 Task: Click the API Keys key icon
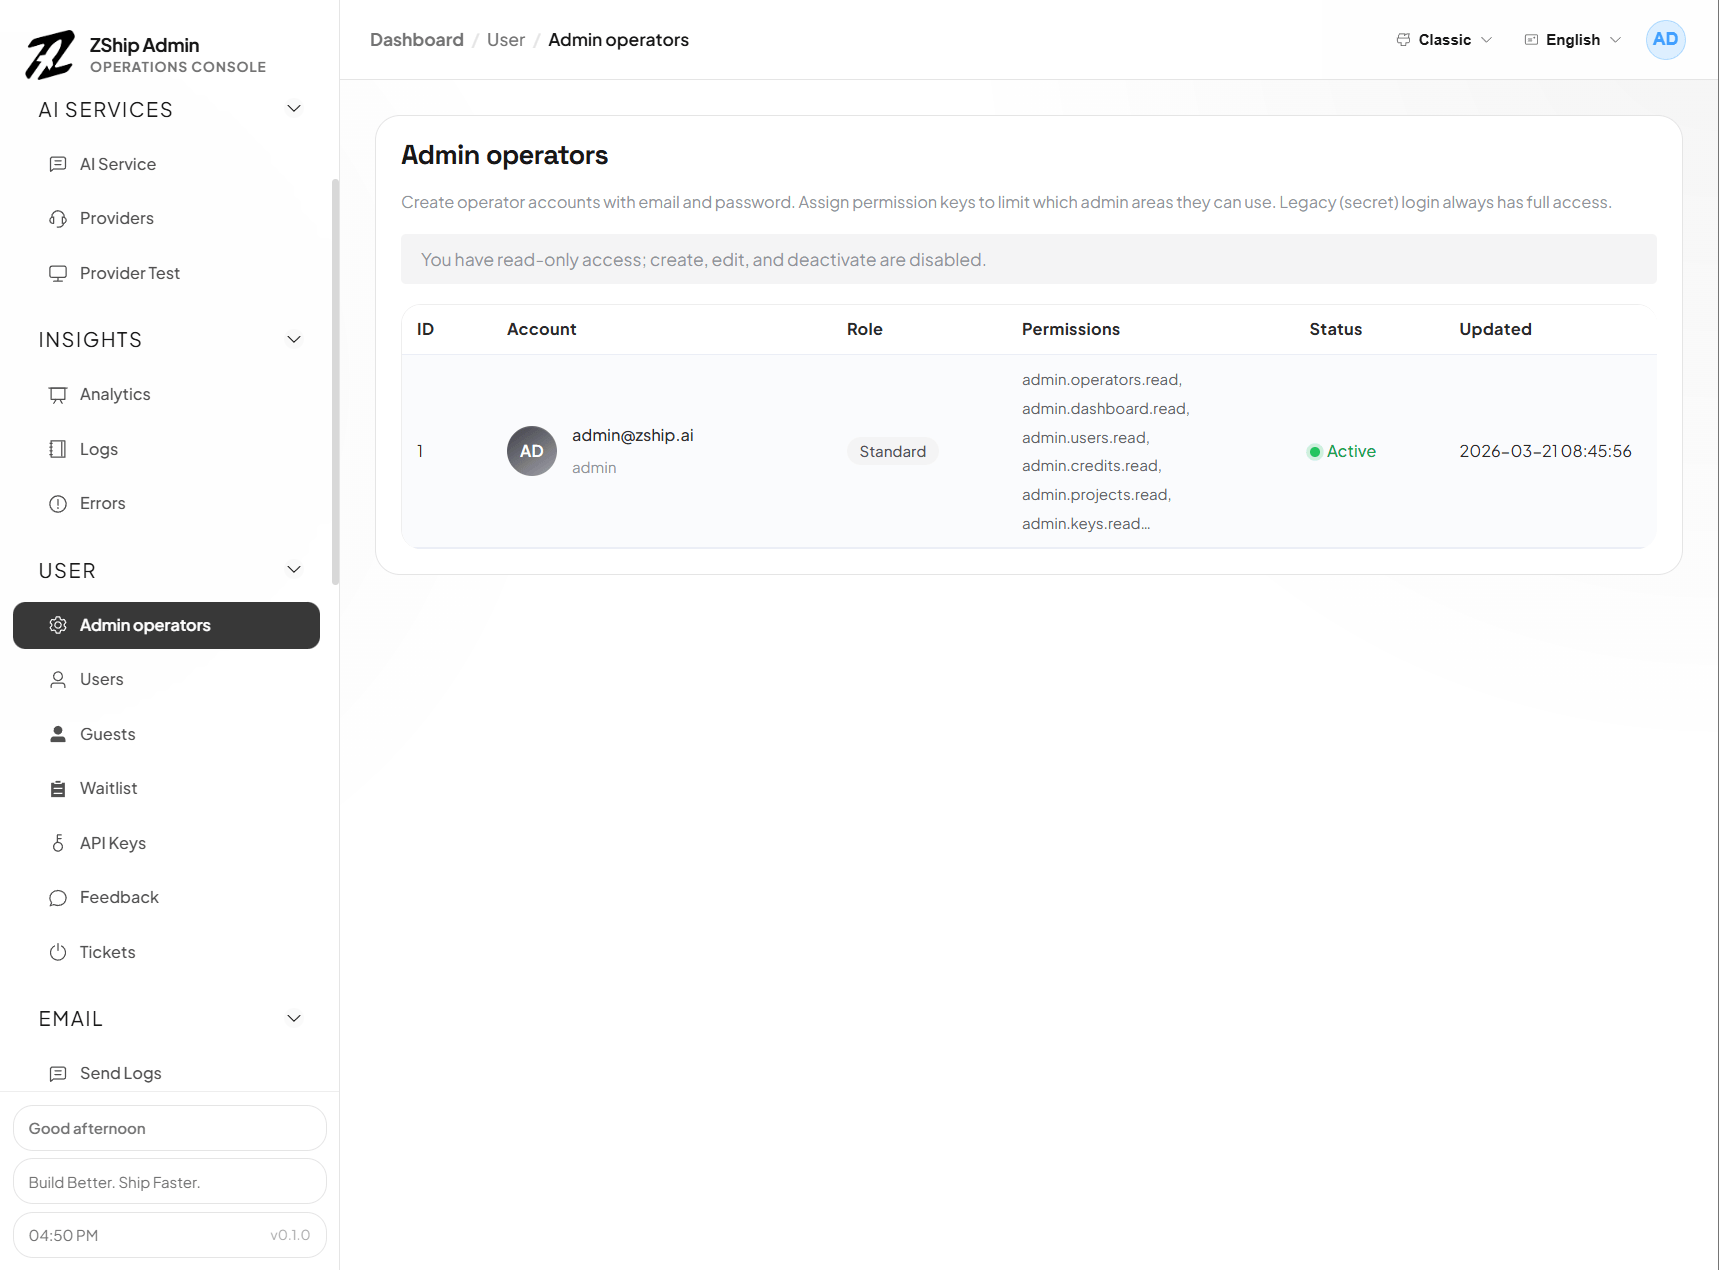click(58, 844)
